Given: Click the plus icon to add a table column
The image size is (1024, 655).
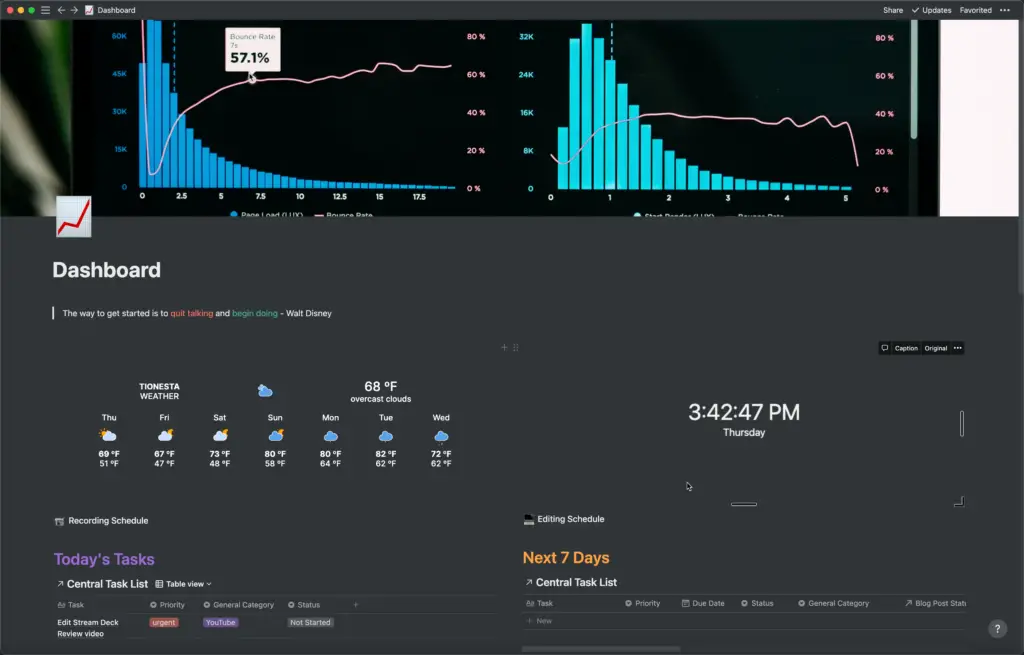Looking at the screenshot, I should pyautogui.click(x=356, y=605).
